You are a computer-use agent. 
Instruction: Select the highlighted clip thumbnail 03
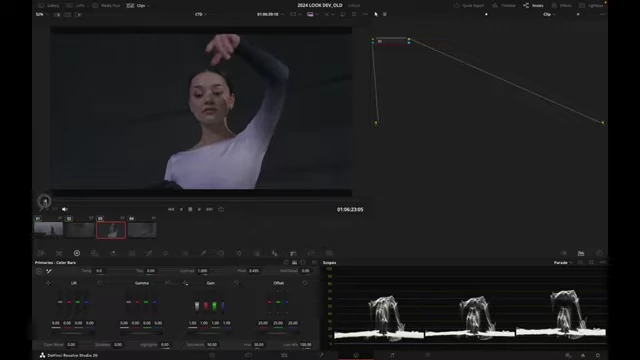pyautogui.click(x=111, y=230)
